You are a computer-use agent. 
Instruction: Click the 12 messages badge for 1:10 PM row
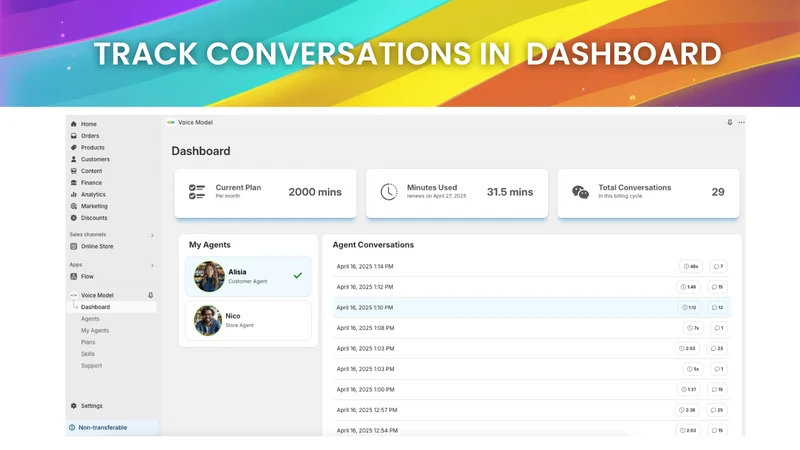717,308
